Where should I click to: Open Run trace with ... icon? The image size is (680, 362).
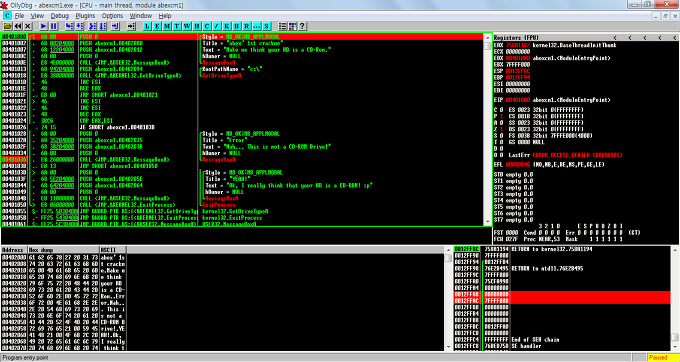click(x=257, y=26)
